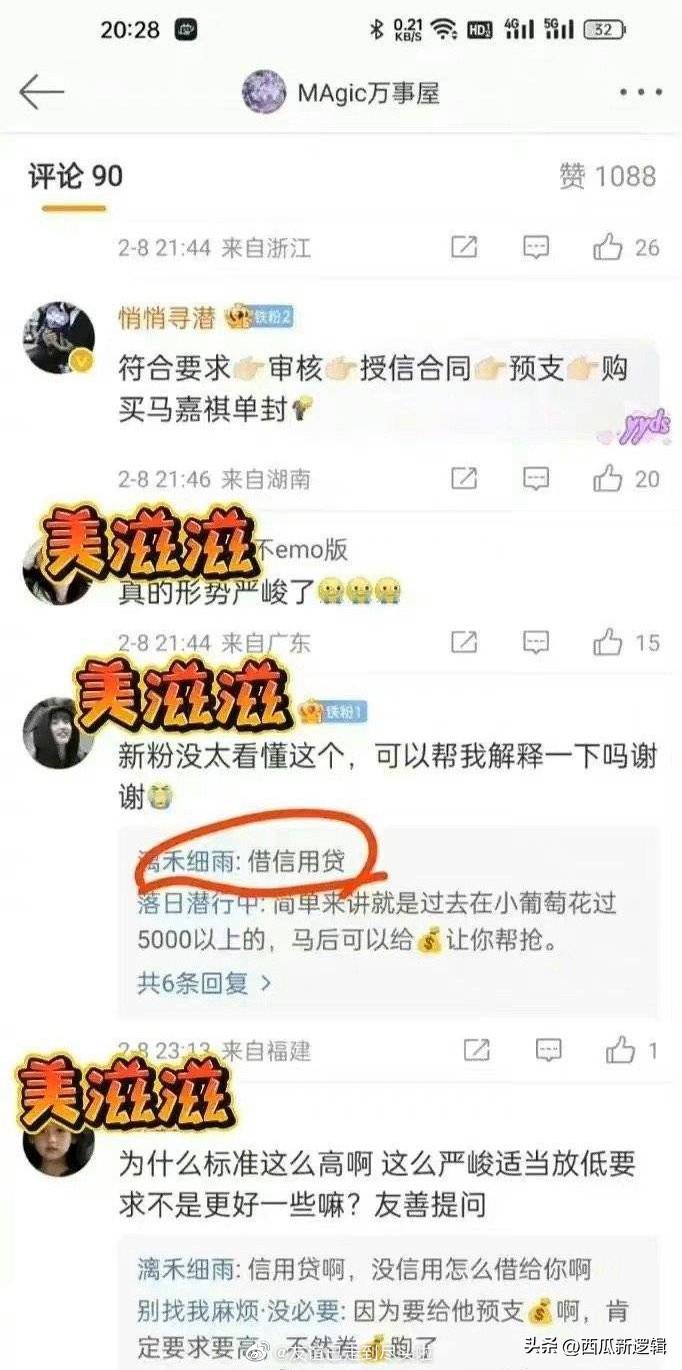The image size is (682, 1370).
Task: Tap the back arrow
Action: click(x=41, y=92)
